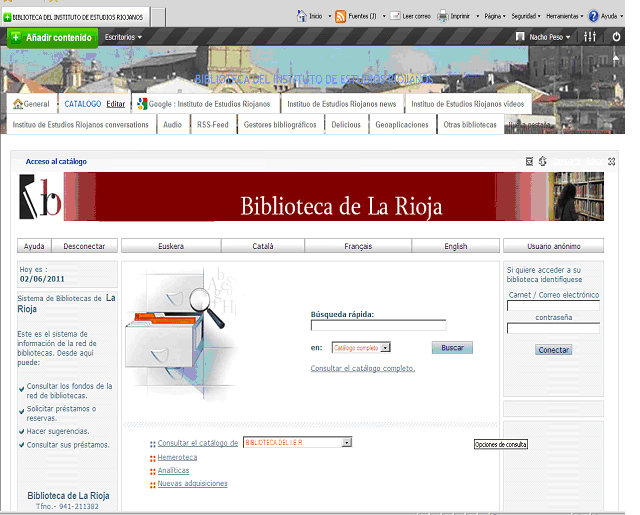640x515 pixels.
Task: Select the CATALOGO tab
Action: click(83, 104)
